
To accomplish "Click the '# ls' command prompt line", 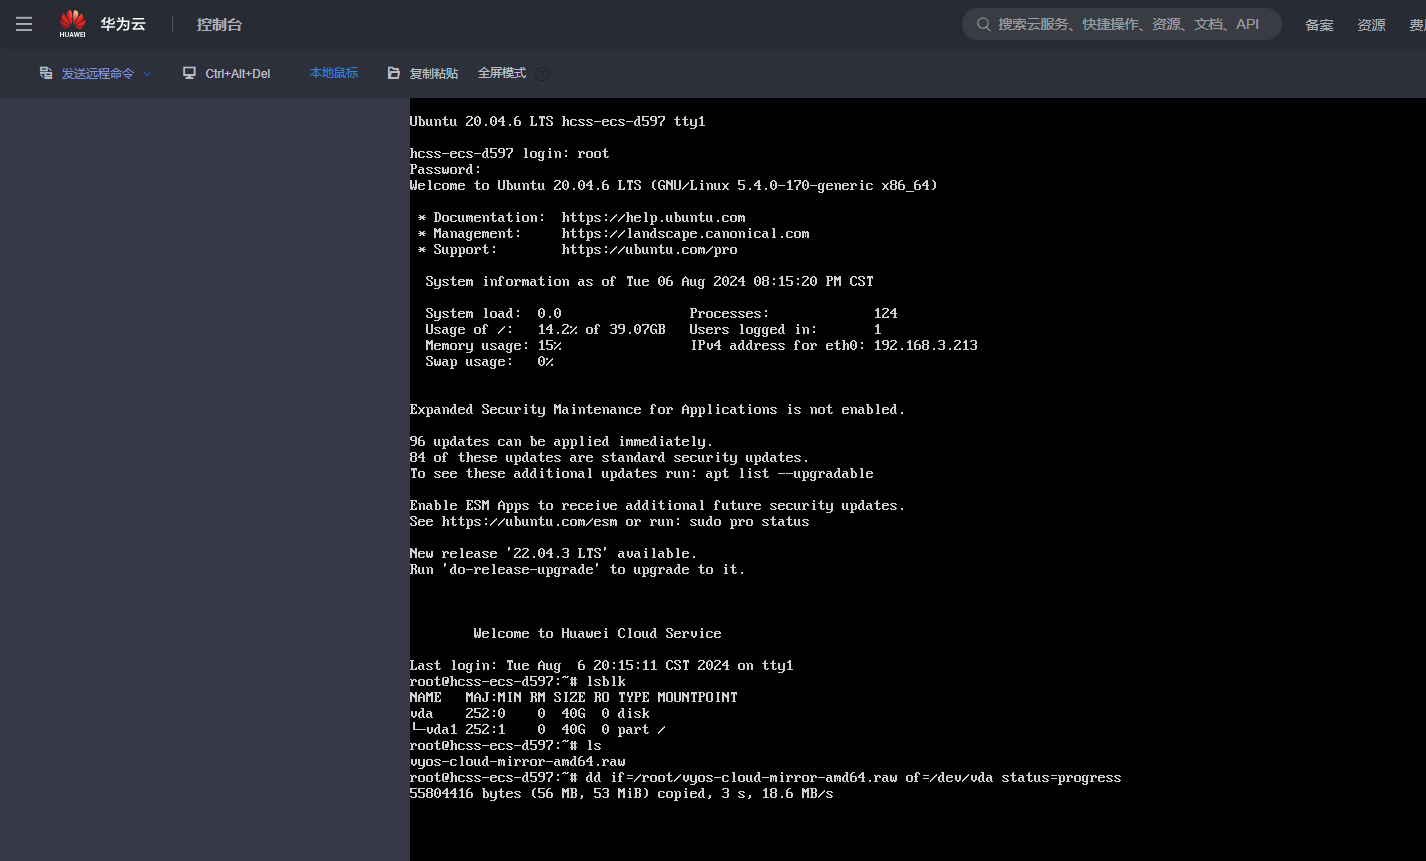I will [505, 745].
